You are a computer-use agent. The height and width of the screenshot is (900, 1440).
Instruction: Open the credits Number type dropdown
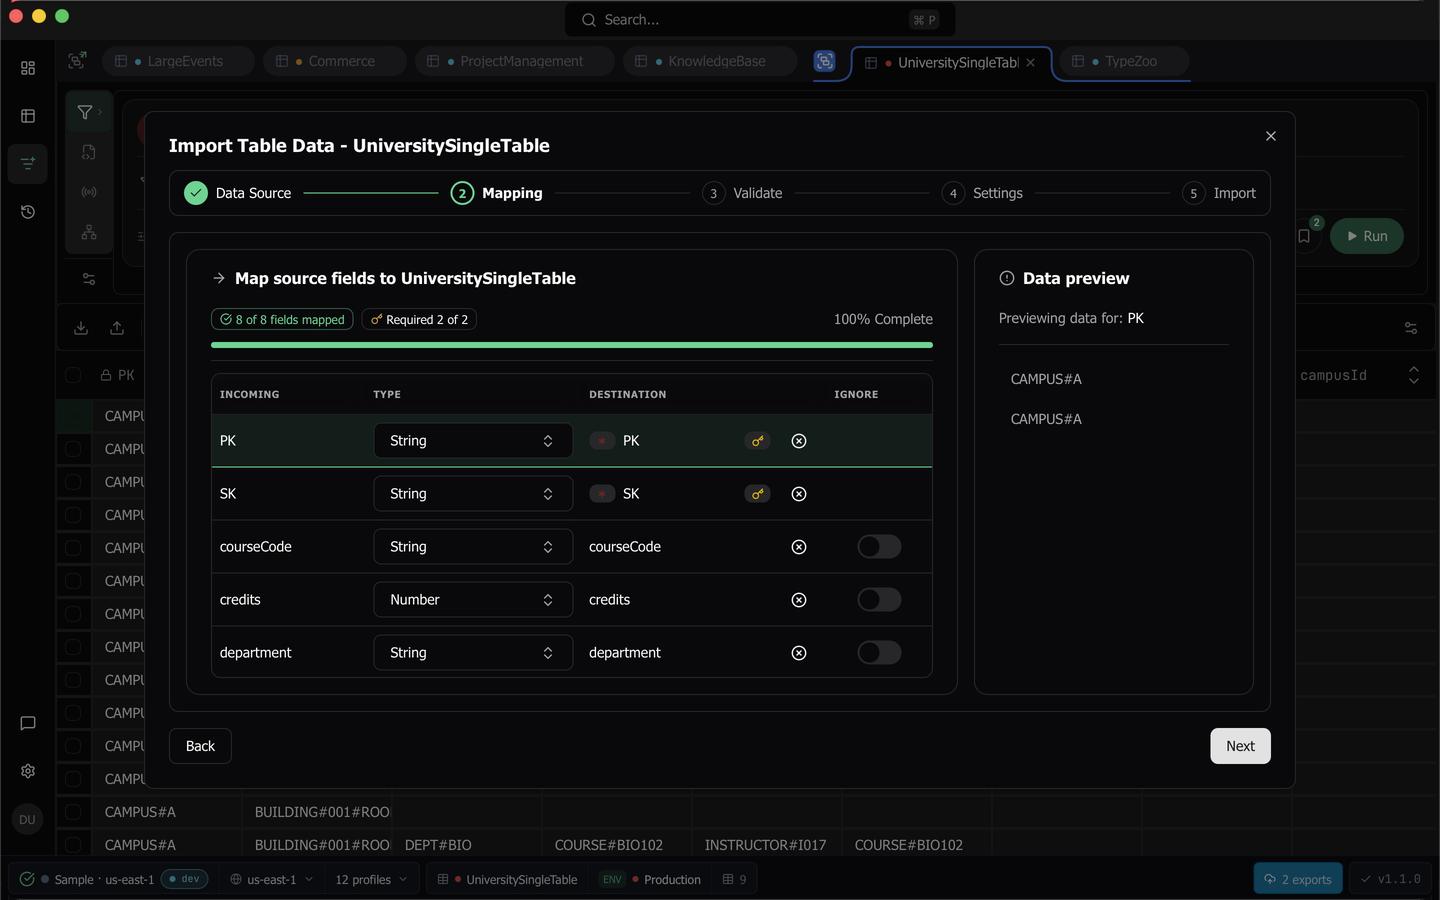click(x=473, y=600)
